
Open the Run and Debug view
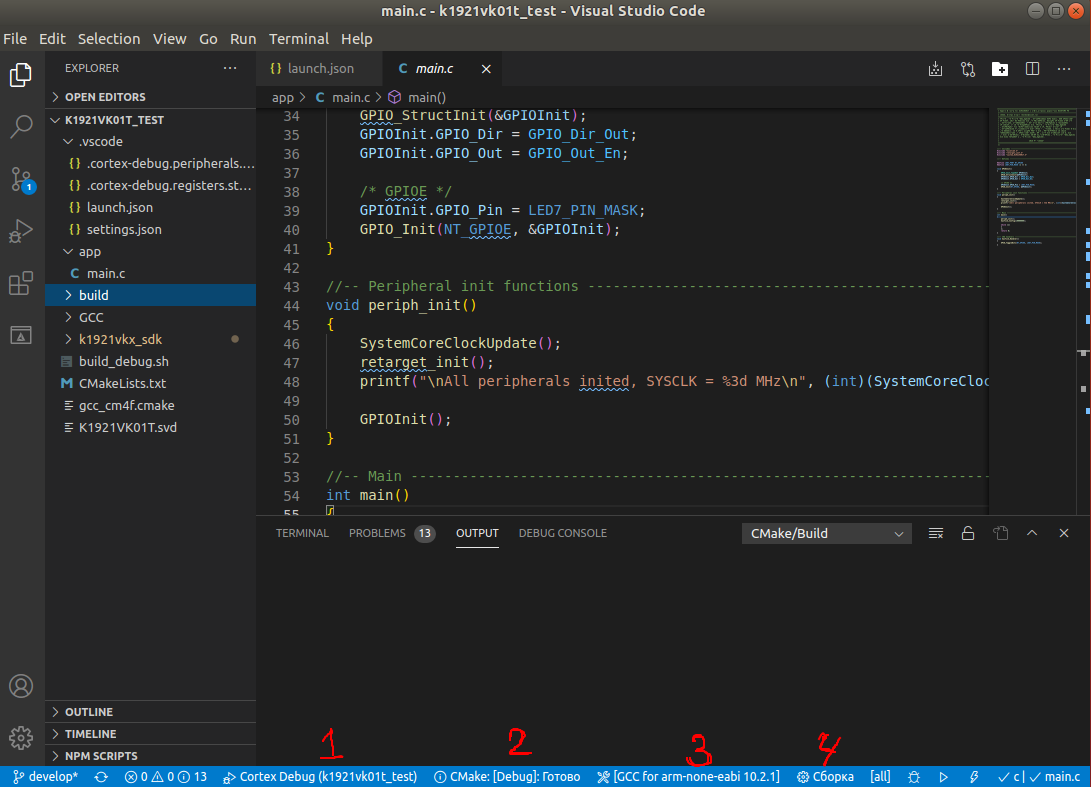click(21, 231)
